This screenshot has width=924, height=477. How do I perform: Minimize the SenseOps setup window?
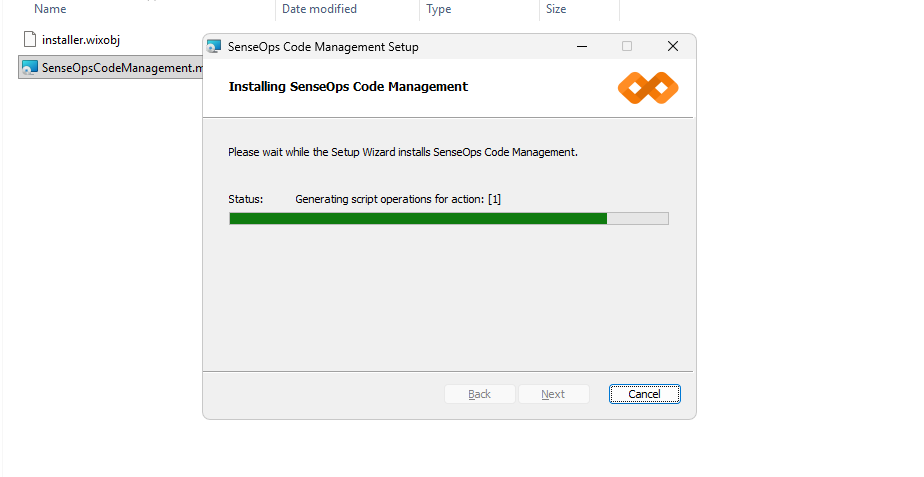coord(581,47)
